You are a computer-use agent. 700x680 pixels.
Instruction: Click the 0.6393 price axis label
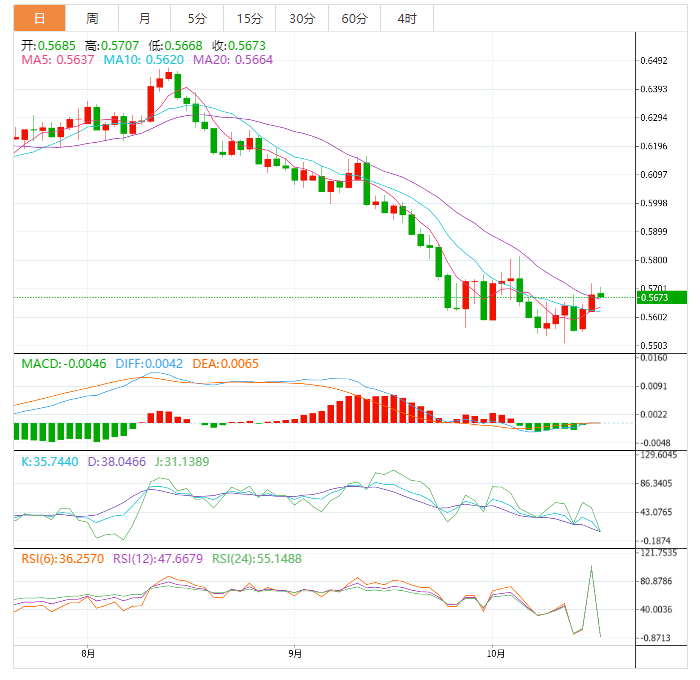coord(654,89)
